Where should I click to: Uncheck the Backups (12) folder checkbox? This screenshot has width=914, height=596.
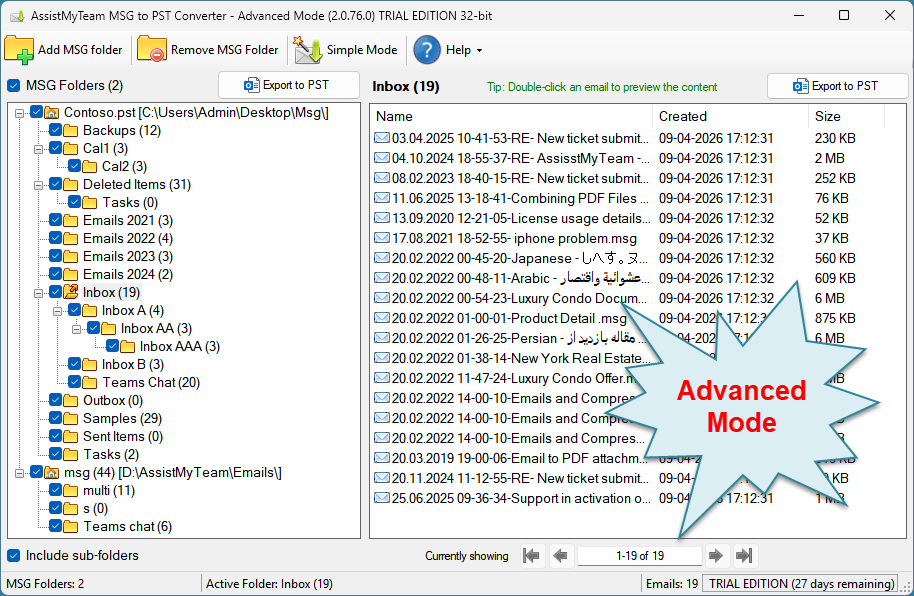56,131
